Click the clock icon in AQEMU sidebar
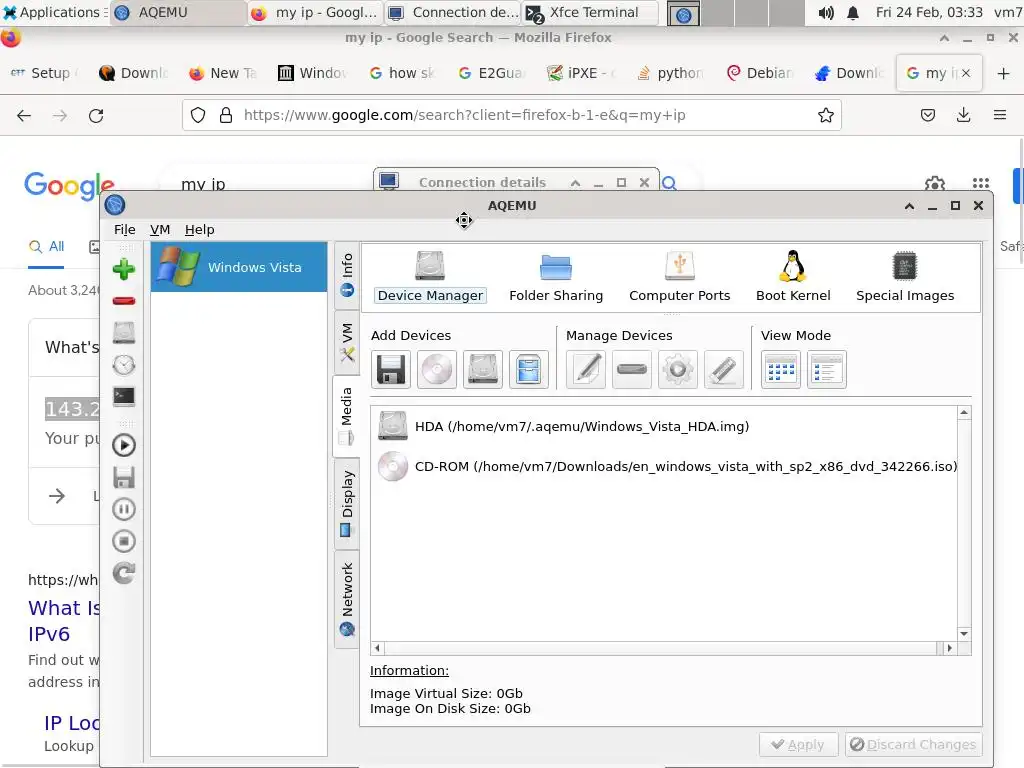 click(123, 364)
